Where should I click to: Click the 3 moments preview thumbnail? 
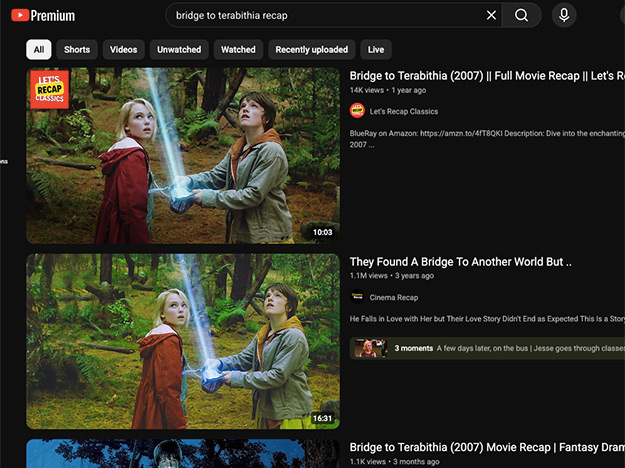[x=369, y=348]
